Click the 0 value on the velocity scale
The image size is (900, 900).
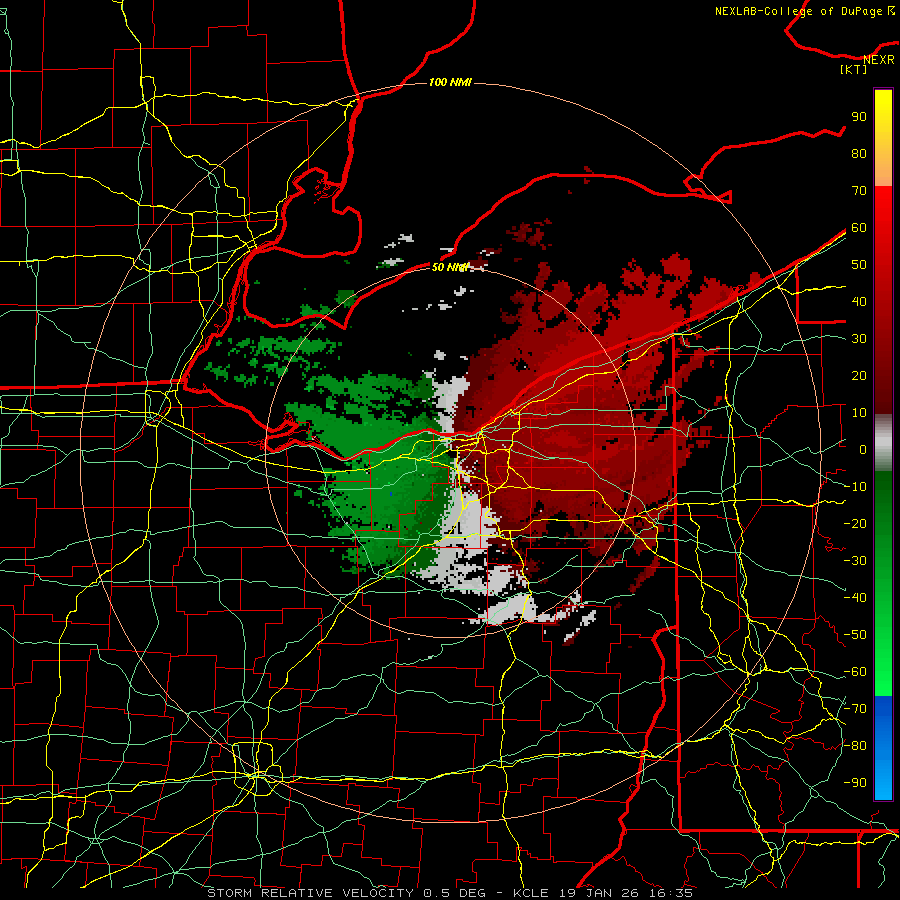[863, 449]
